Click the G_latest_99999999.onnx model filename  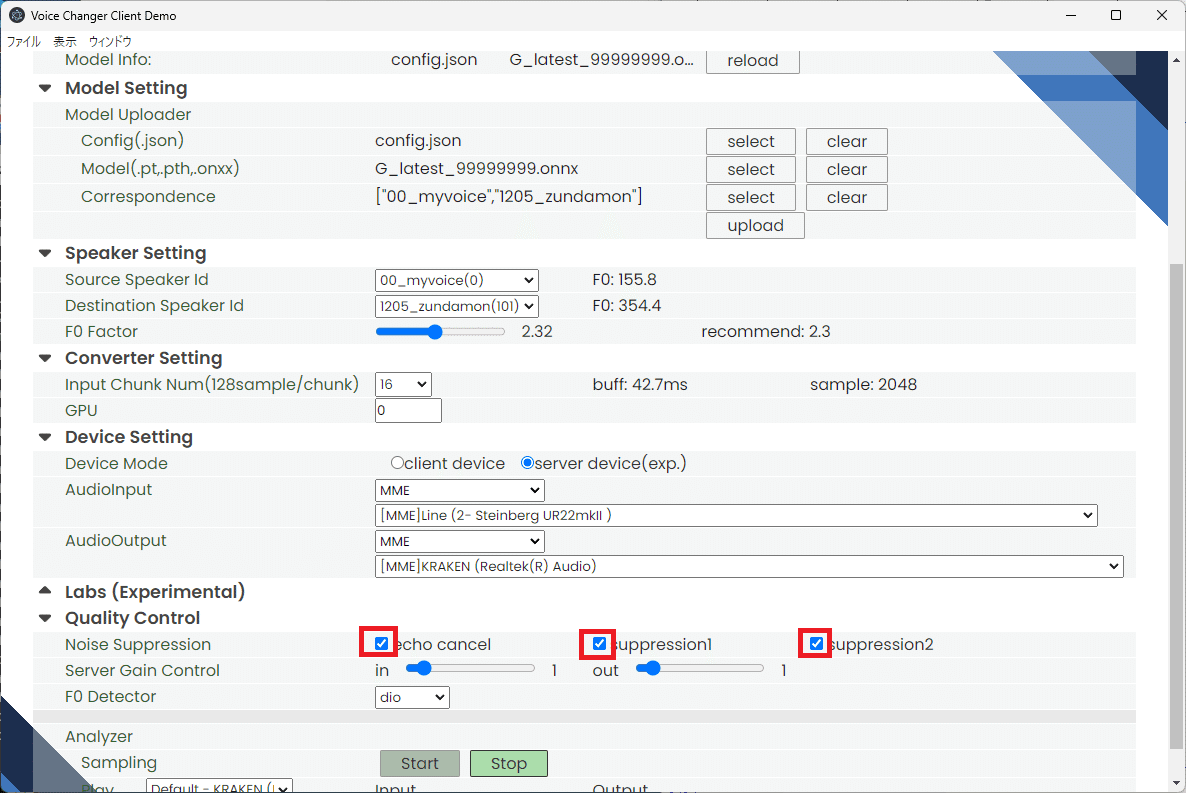click(477, 169)
